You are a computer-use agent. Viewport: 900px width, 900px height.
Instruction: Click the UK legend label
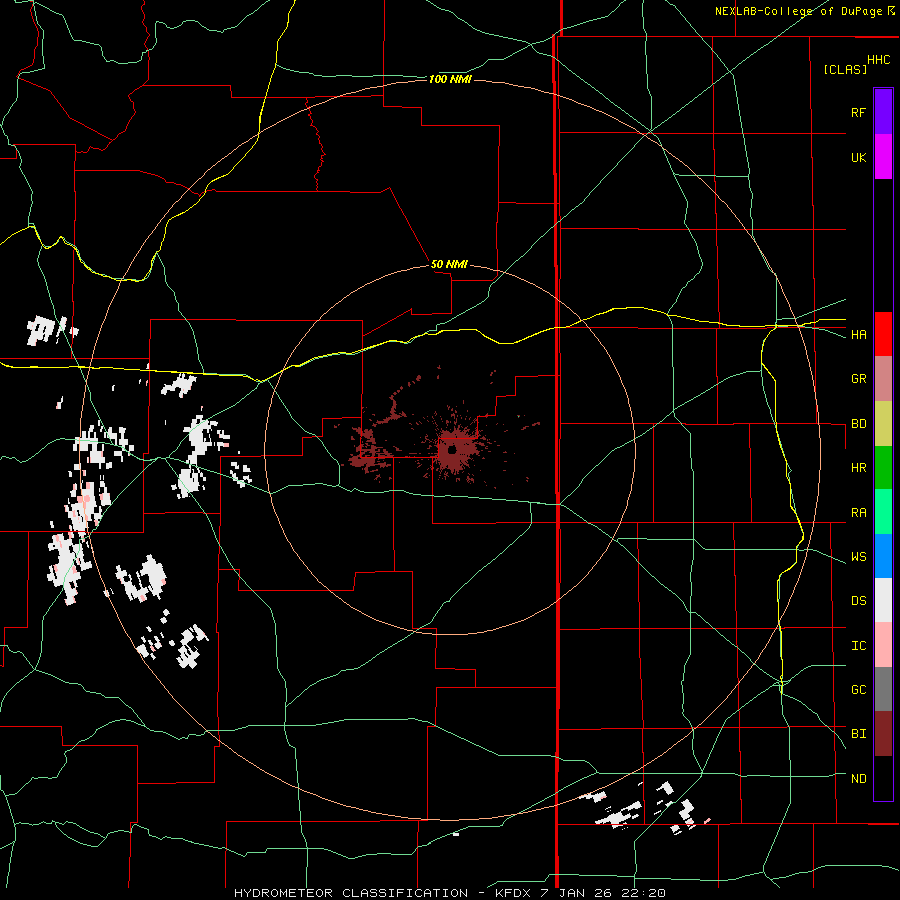click(858, 157)
